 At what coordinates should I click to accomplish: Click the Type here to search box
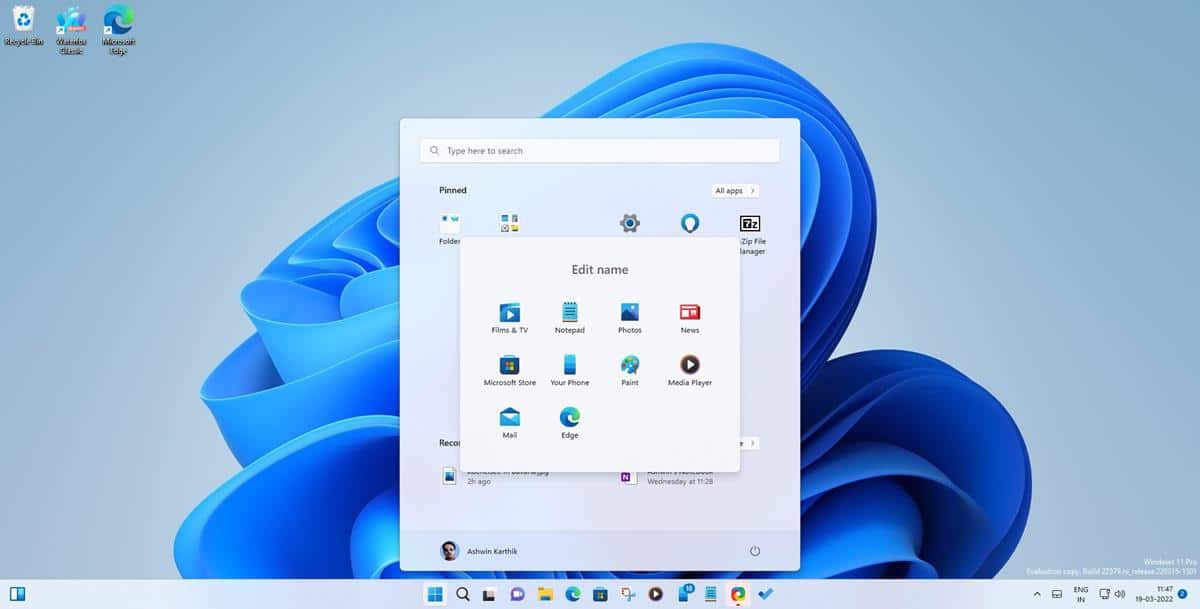600,151
